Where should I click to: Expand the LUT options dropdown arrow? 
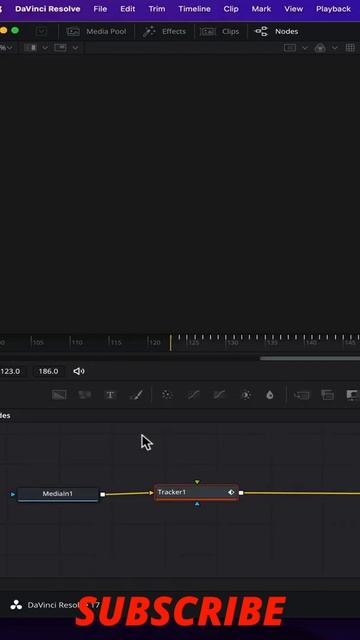(335, 48)
